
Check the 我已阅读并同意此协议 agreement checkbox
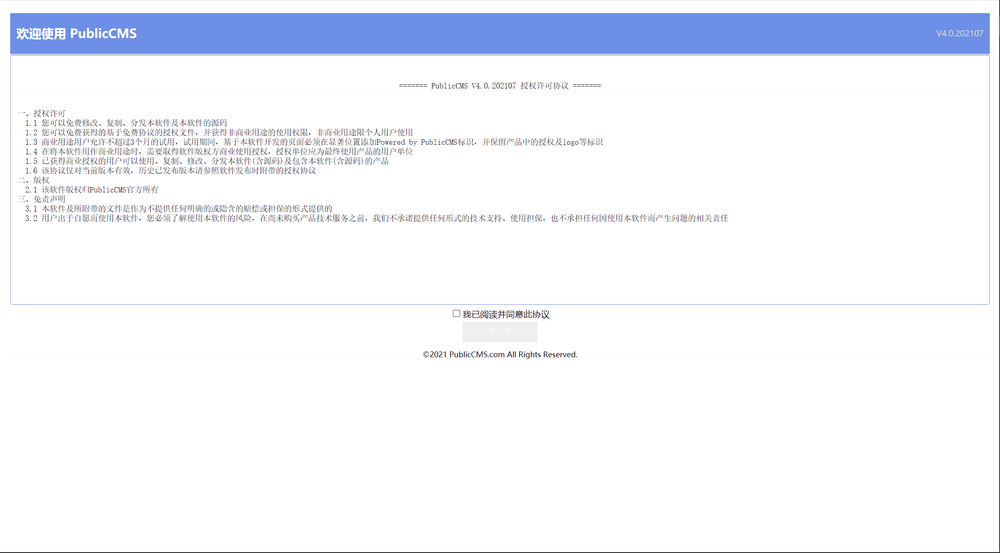456,314
